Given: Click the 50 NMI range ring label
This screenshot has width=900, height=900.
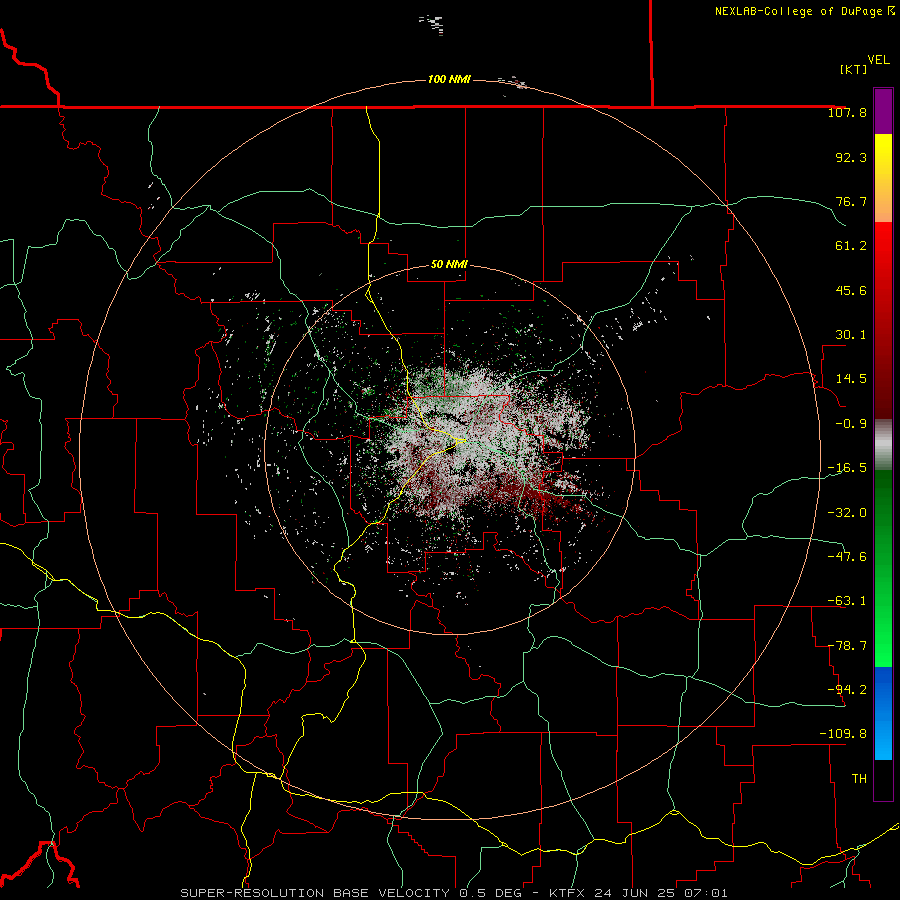Looking at the screenshot, I should tap(449, 265).
